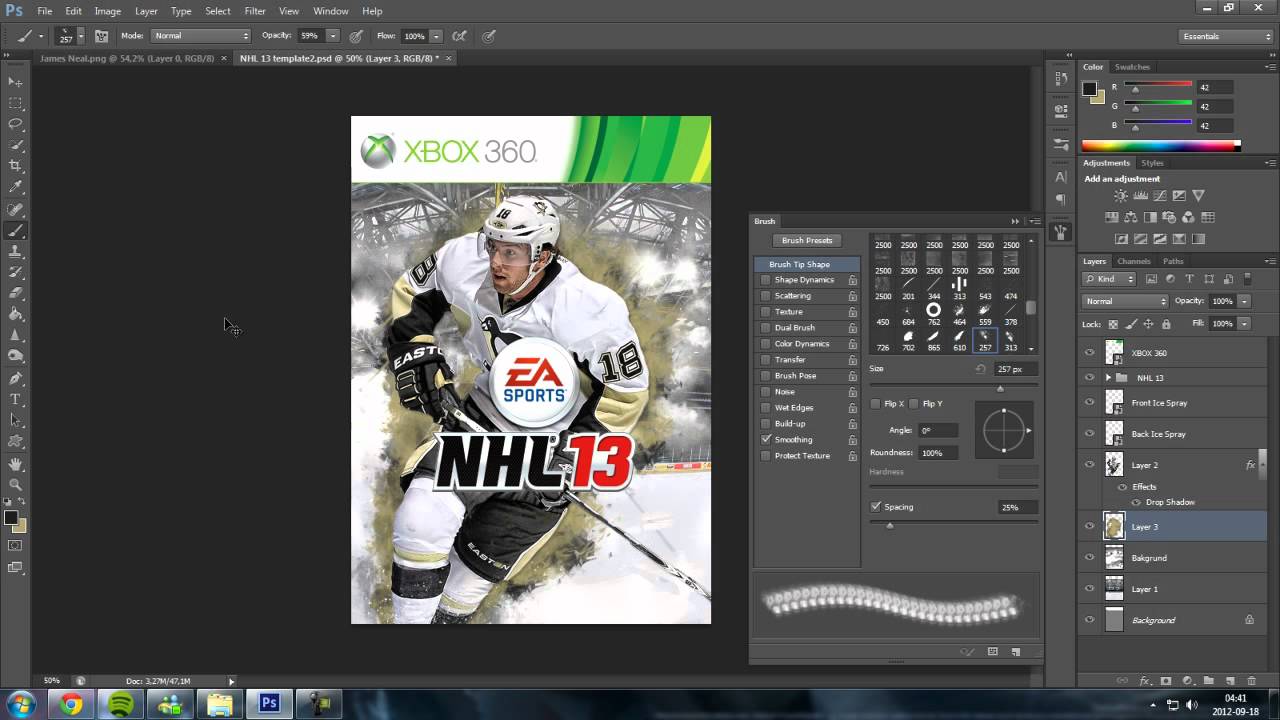Open the Filter menu
The height and width of the screenshot is (720, 1280).
[255, 11]
